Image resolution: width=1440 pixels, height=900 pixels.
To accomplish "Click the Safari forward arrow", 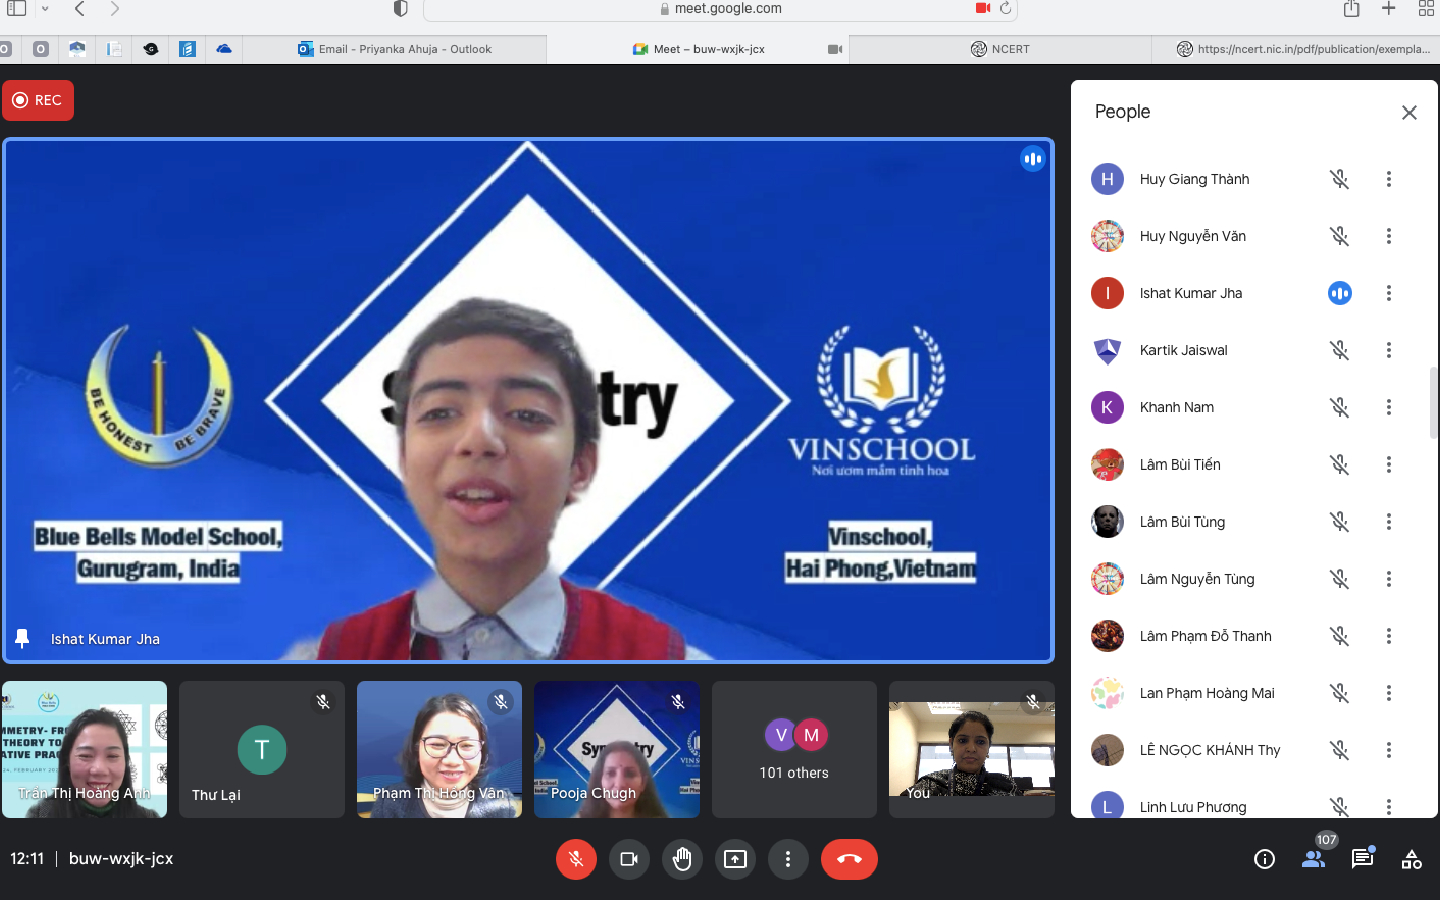I will (x=115, y=9).
